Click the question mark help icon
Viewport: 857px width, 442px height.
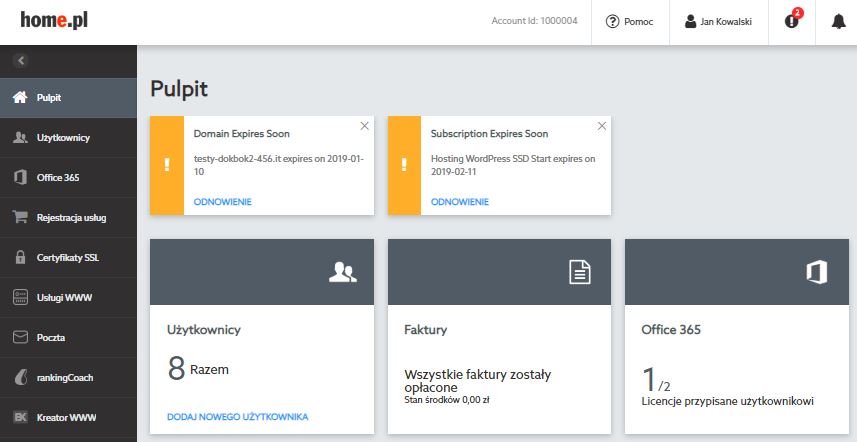(612, 22)
